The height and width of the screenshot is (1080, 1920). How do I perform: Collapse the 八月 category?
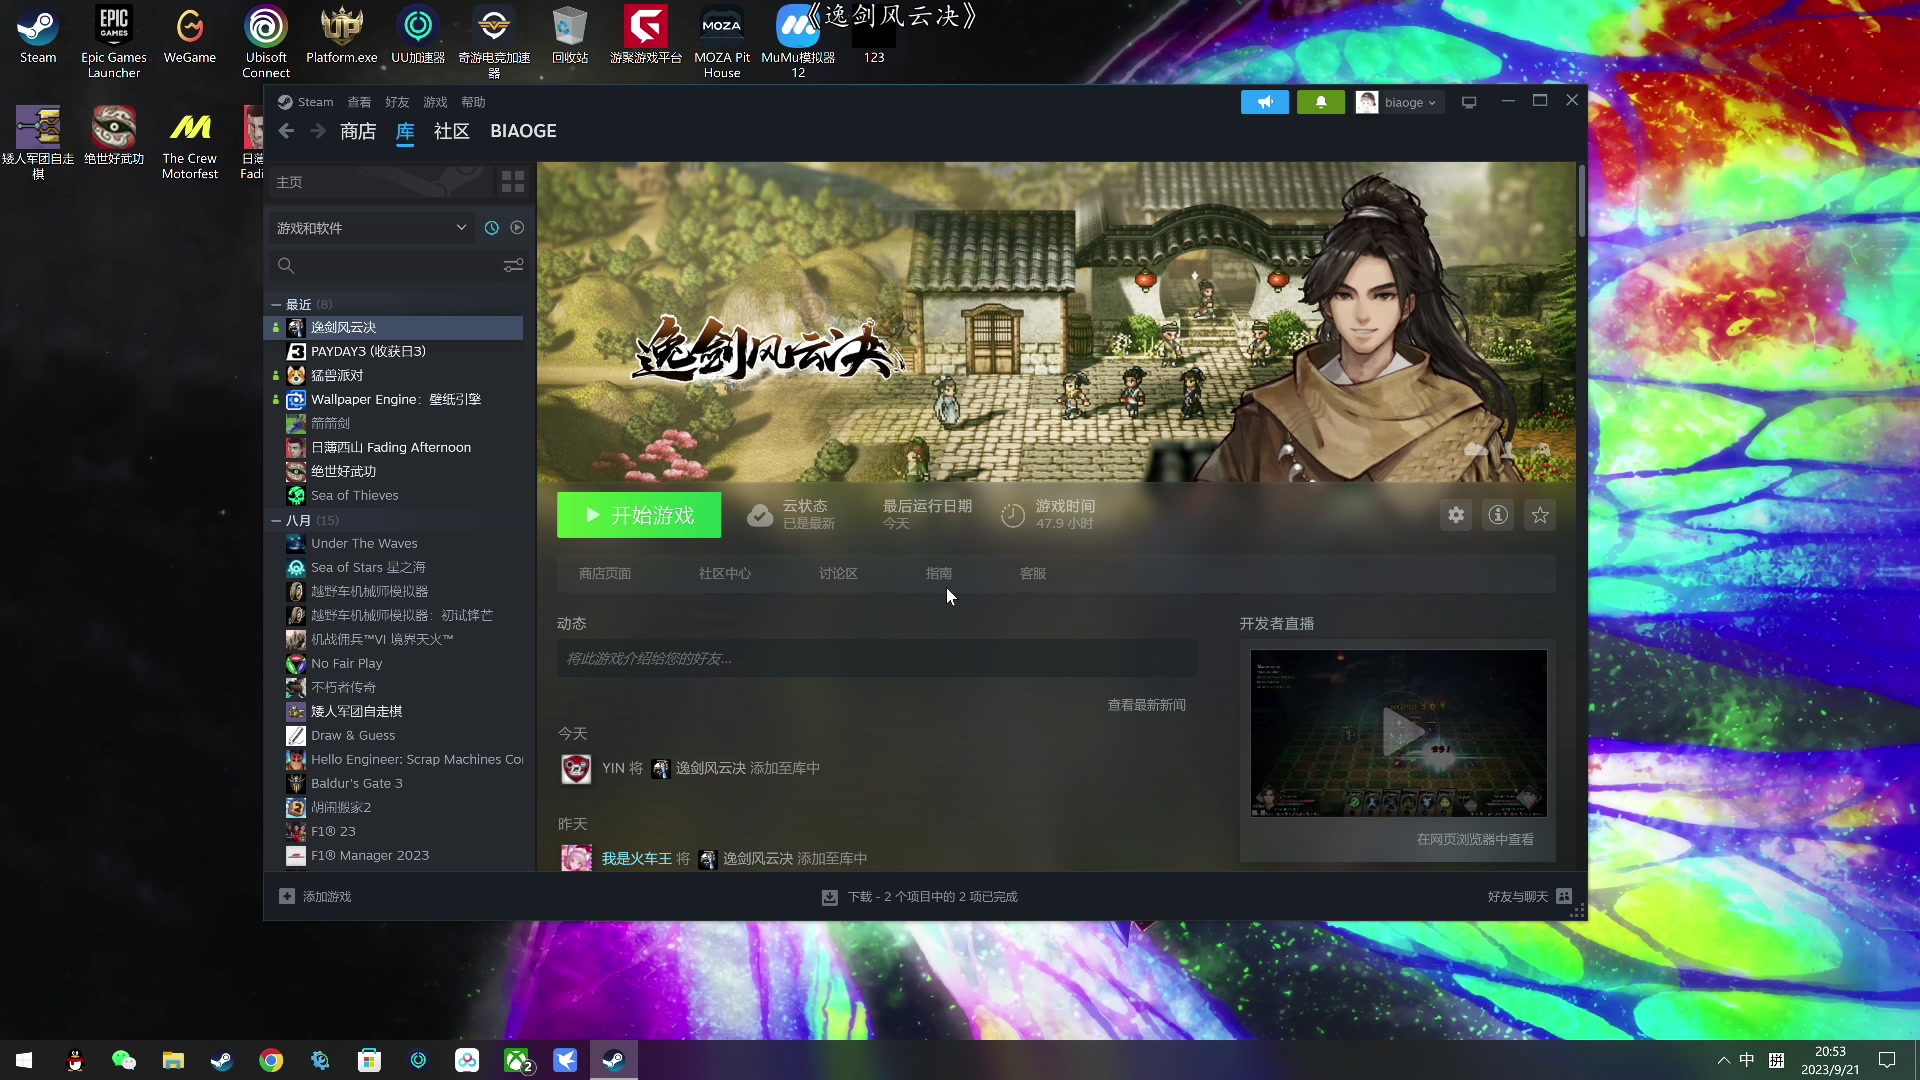tap(276, 520)
